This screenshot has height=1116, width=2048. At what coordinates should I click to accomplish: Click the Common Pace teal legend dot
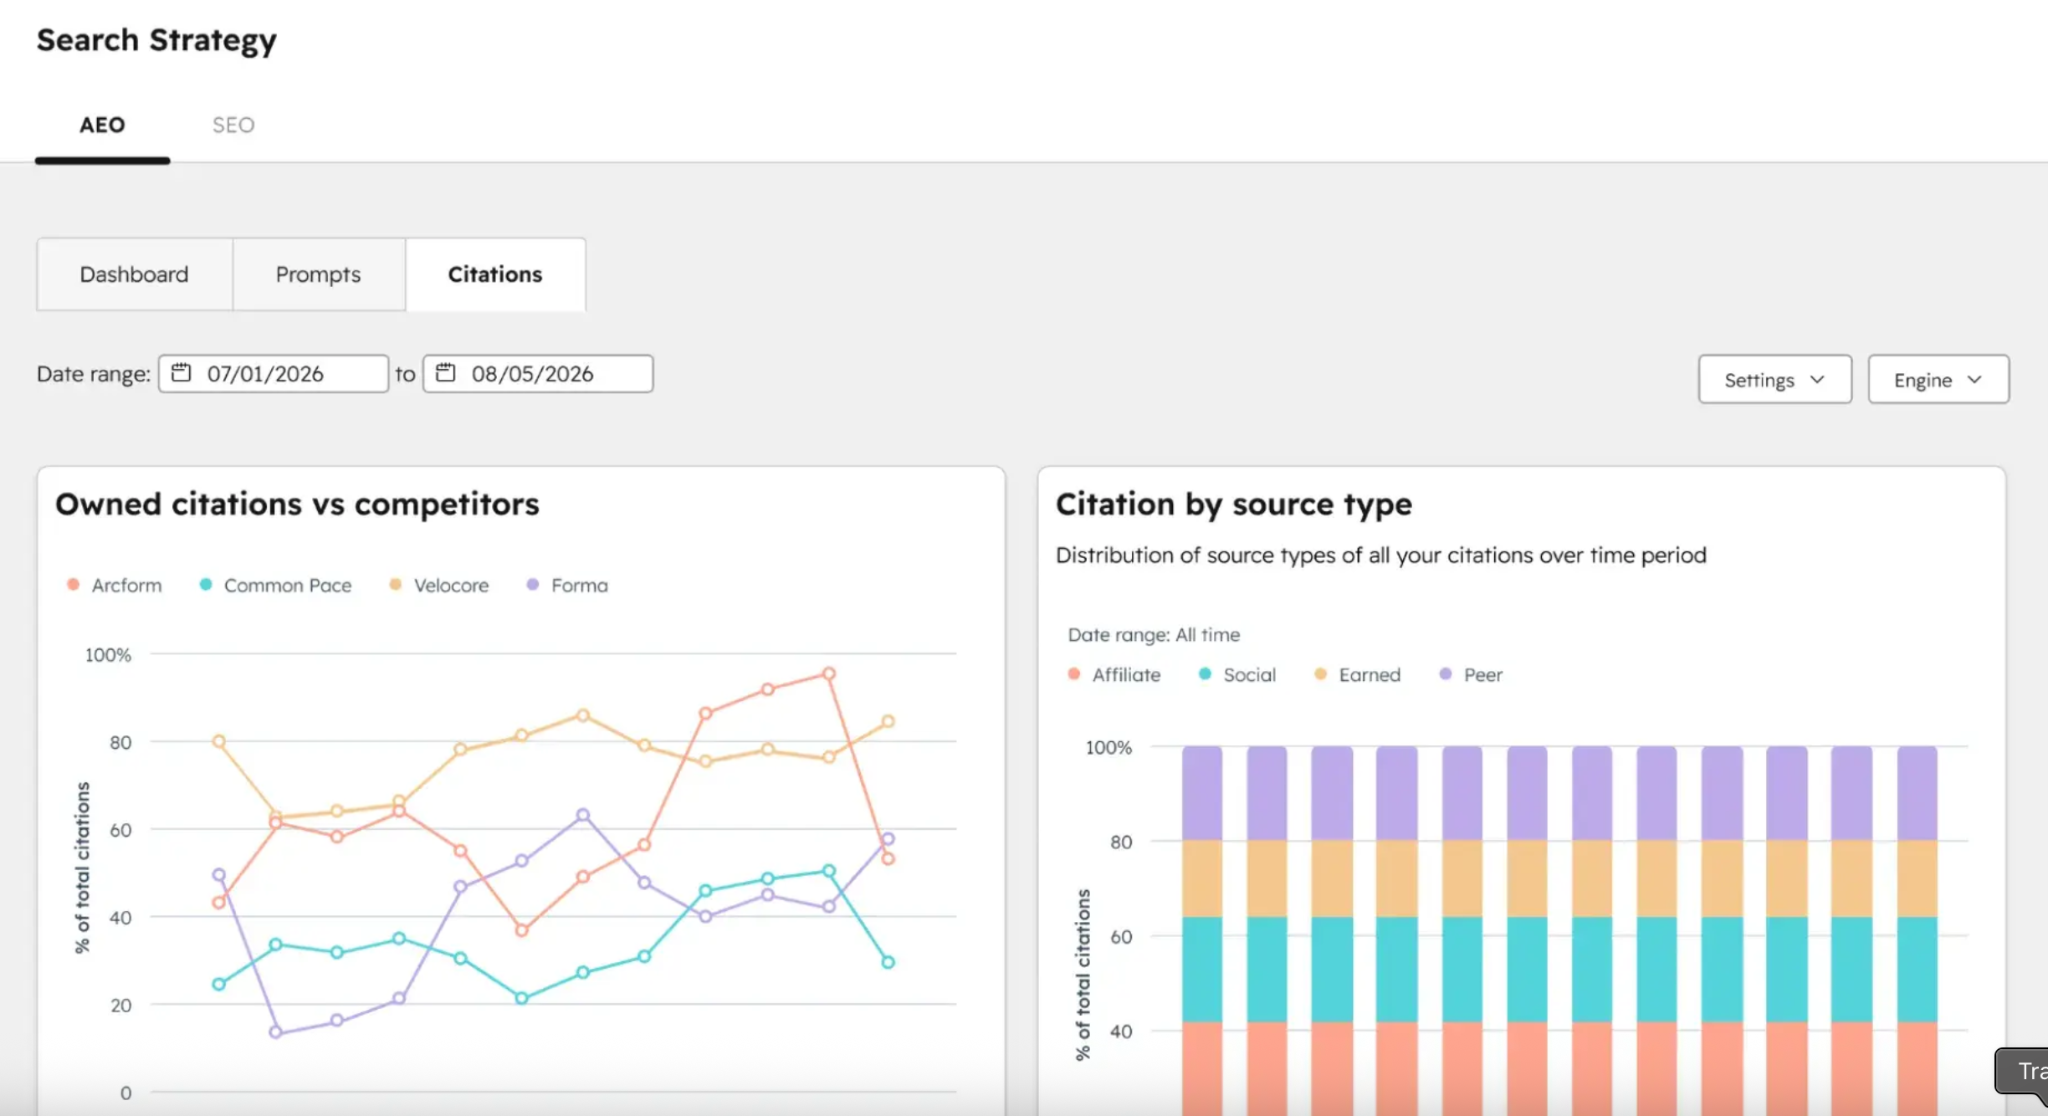205,584
